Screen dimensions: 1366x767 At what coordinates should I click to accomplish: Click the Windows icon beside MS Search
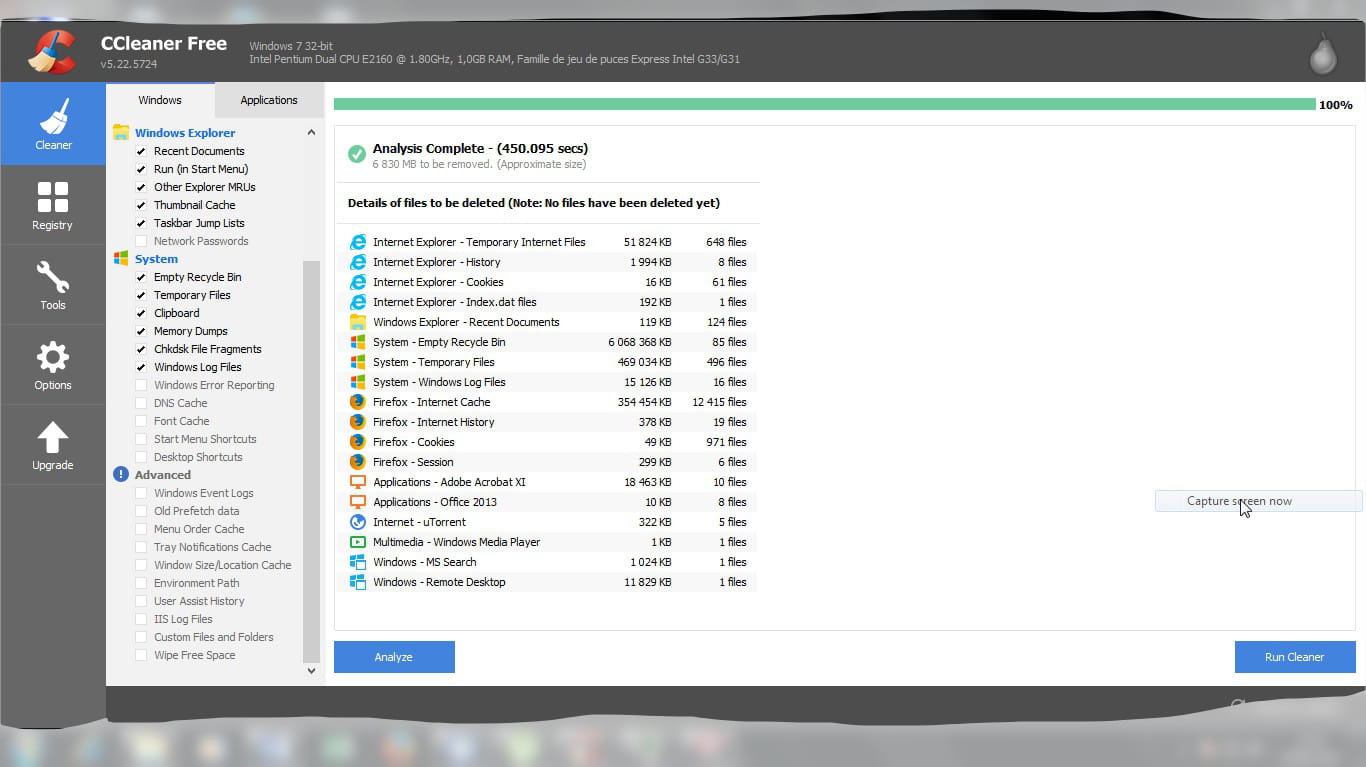[x=358, y=562]
